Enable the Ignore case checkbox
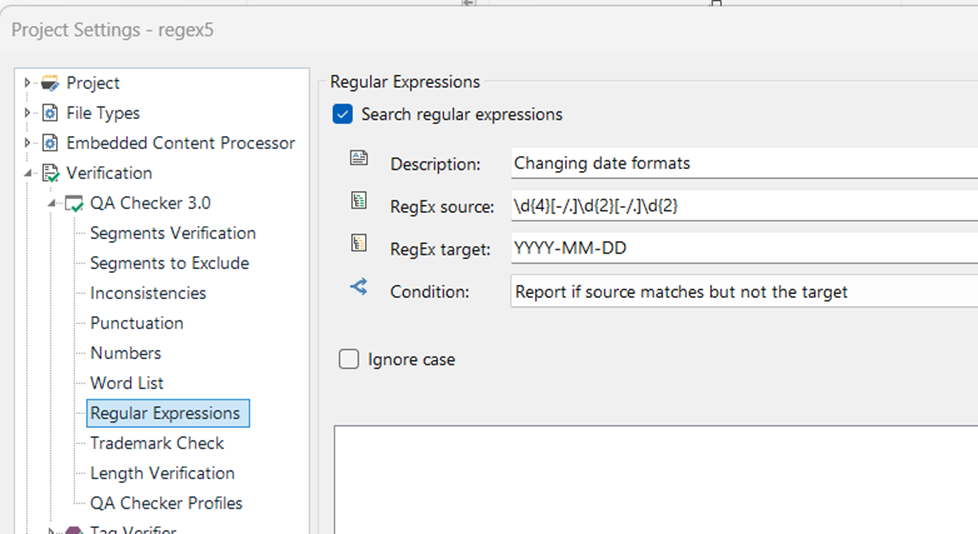The height and width of the screenshot is (534, 978). 349,360
